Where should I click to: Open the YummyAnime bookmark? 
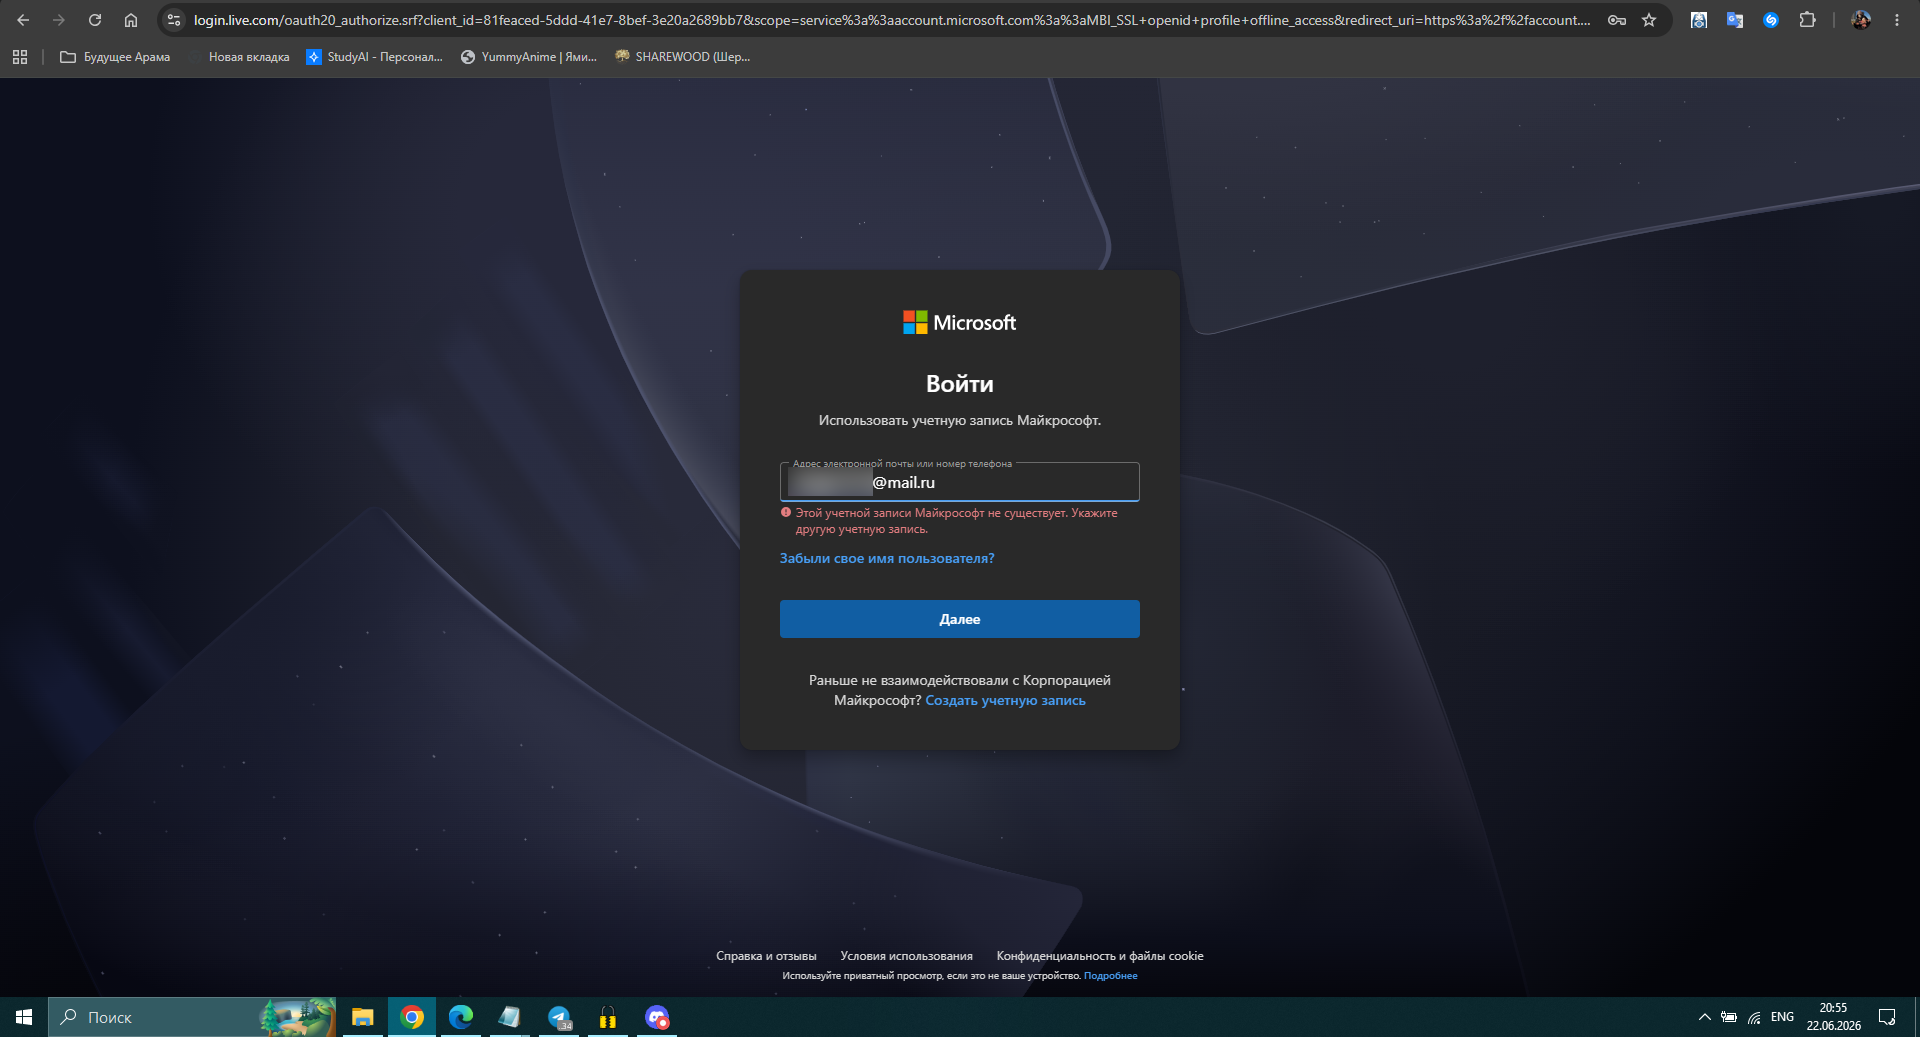point(528,57)
